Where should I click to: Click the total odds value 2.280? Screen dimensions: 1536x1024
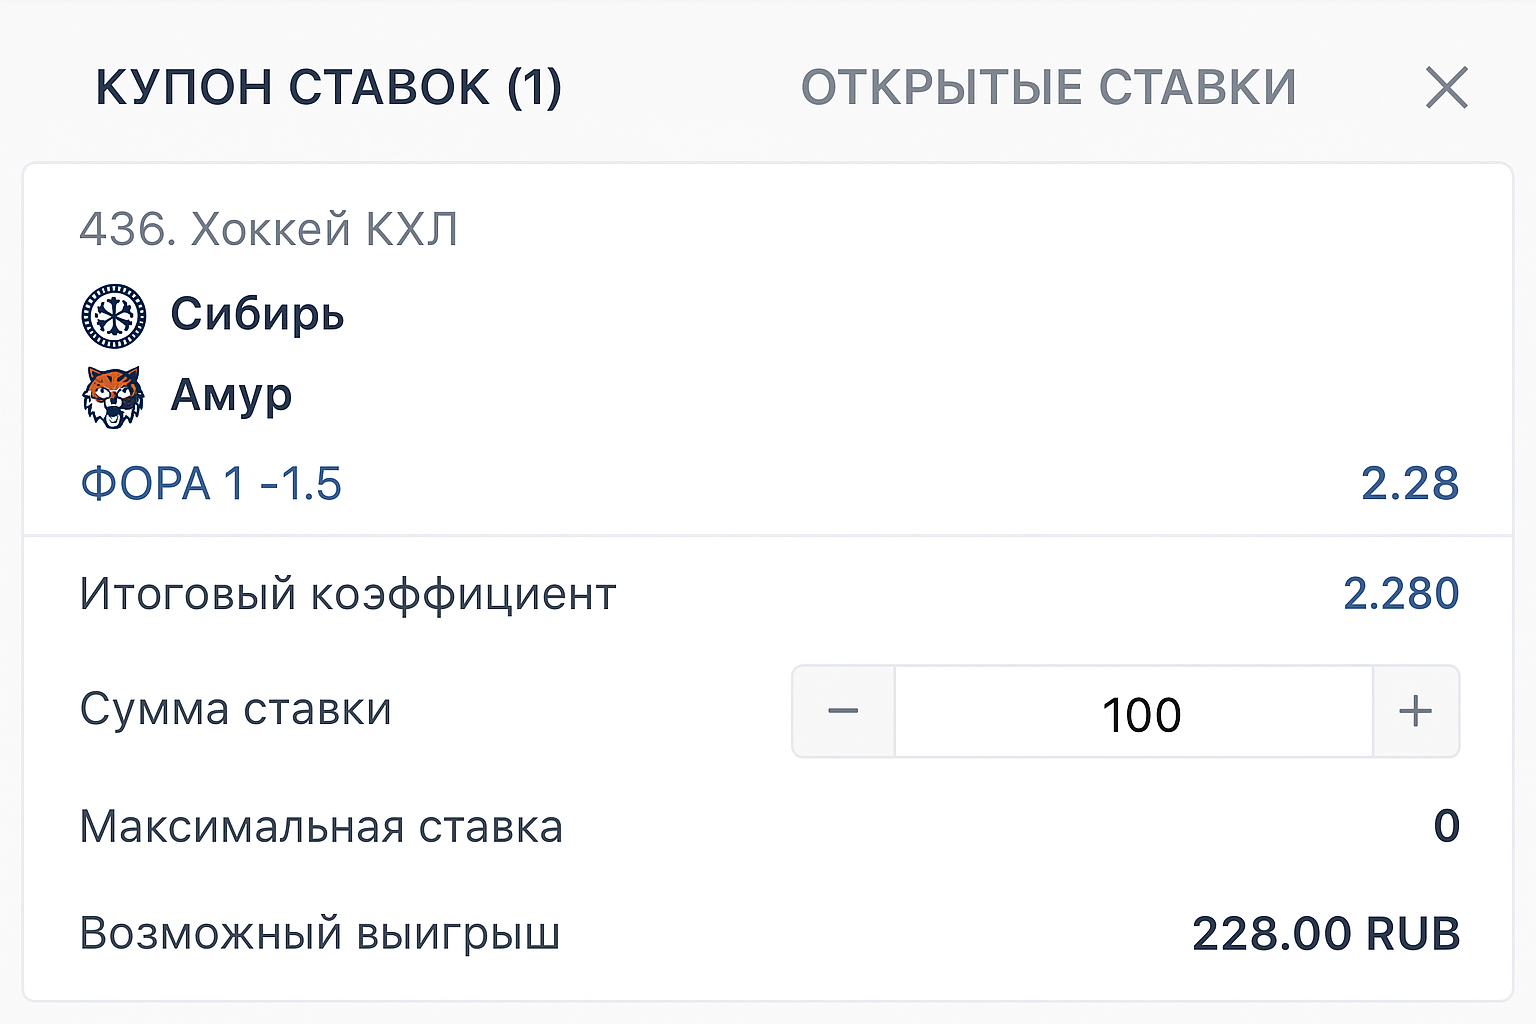tap(1400, 594)
